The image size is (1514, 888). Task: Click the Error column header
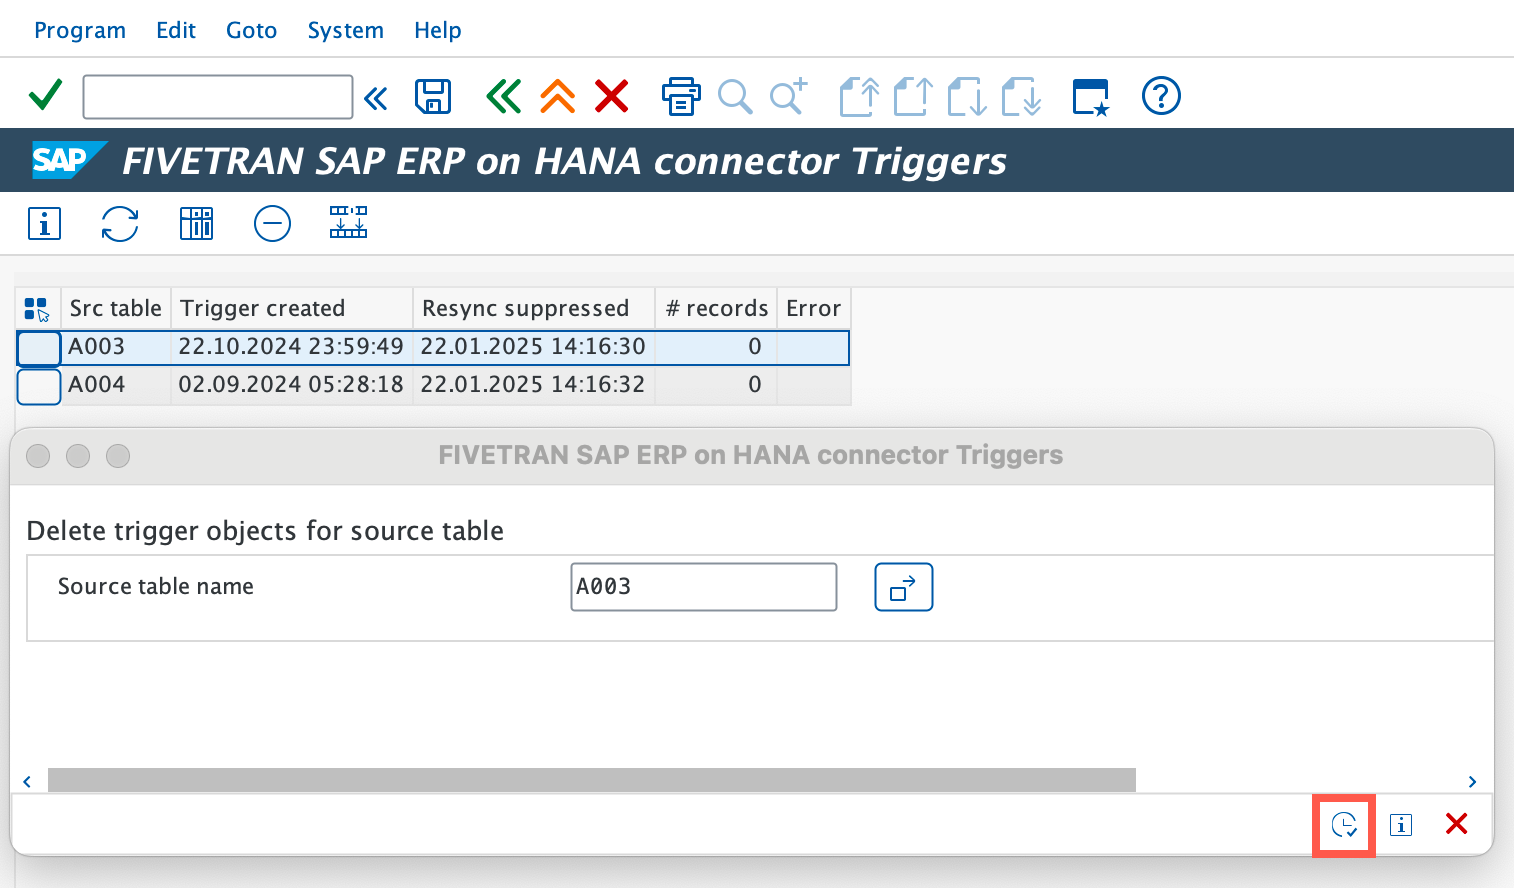coord(814,308)
